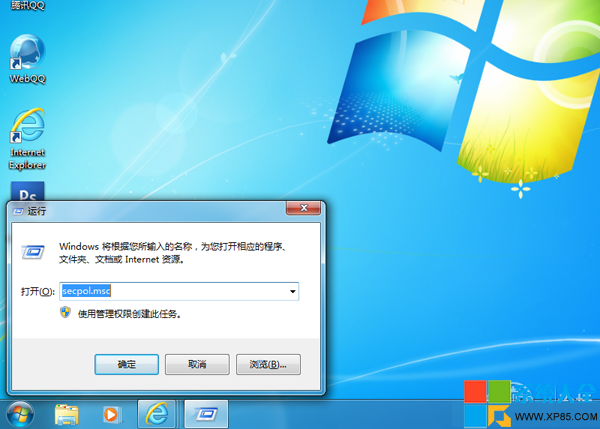Click text 使用管理权限创建此任务。
The image size is (600, 429).
click(x=129, y=314)
